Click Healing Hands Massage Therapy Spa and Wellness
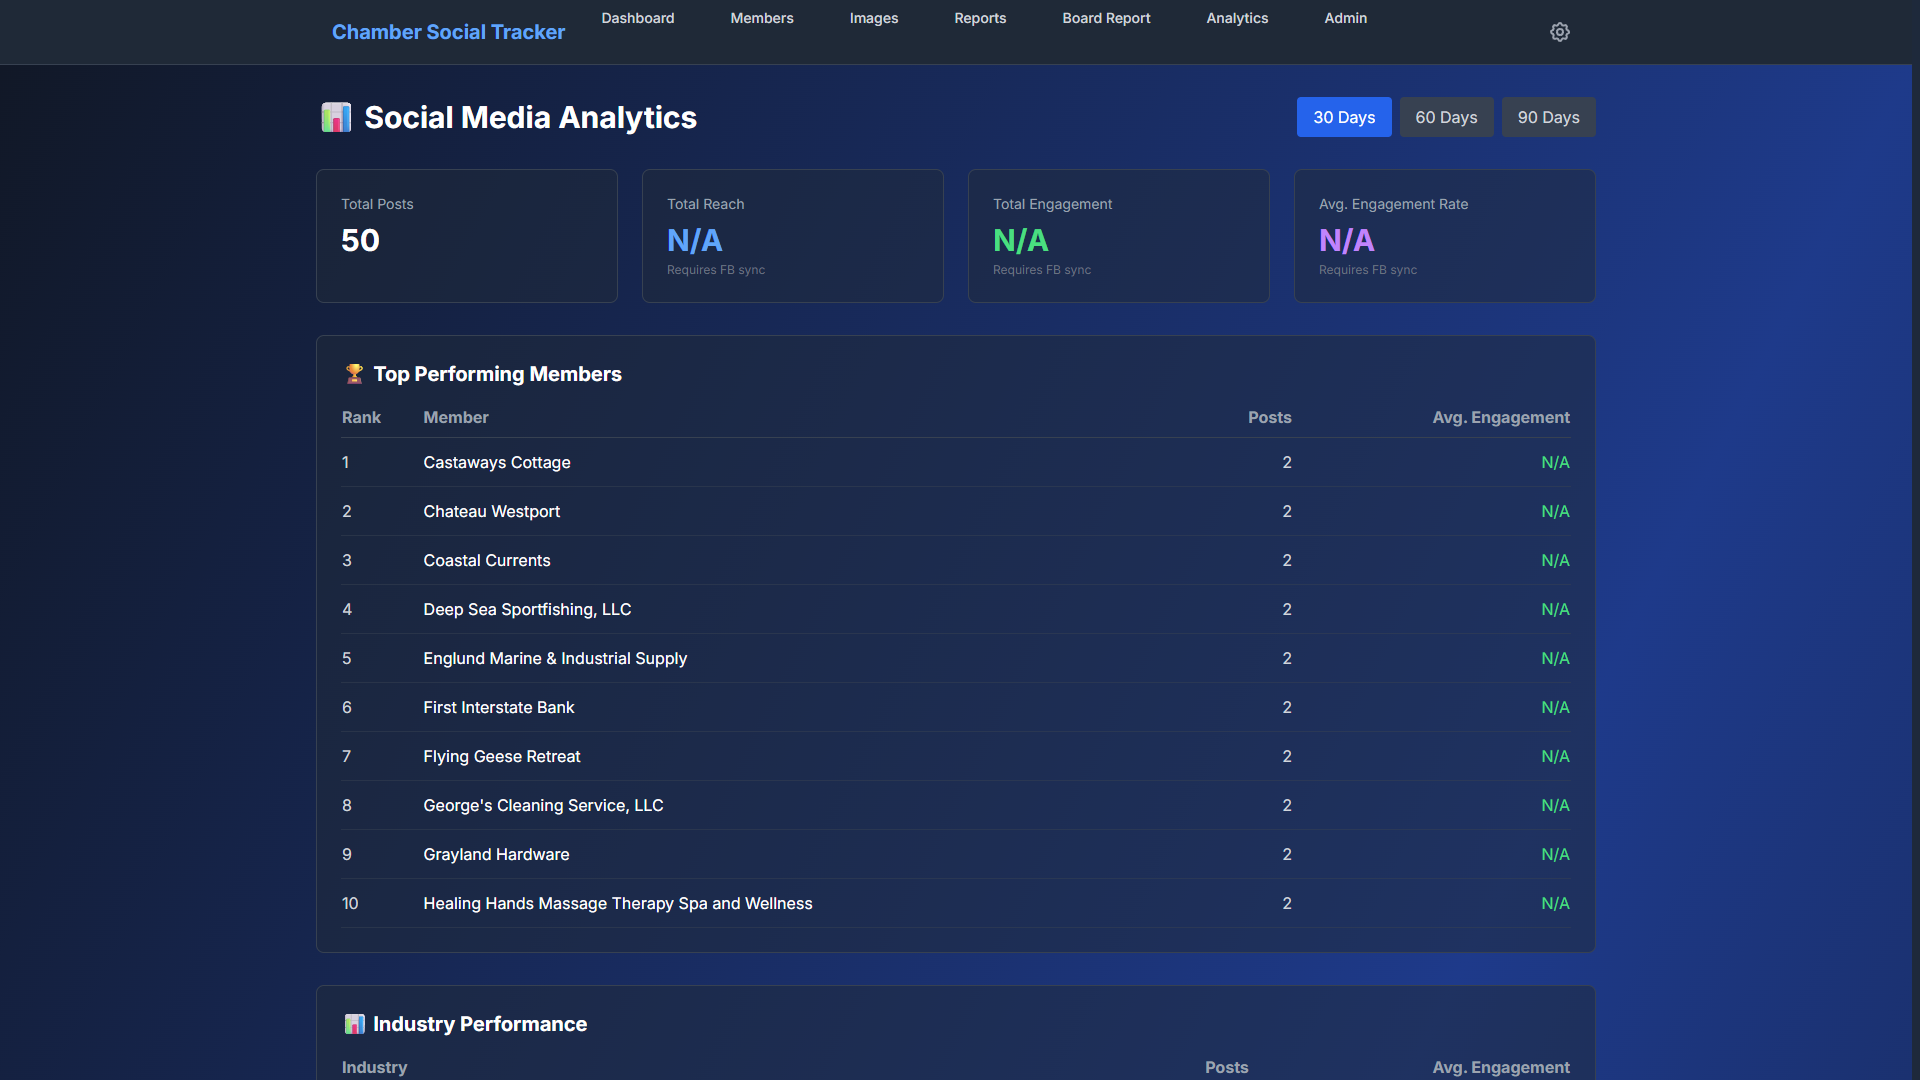 coord(617,903)
